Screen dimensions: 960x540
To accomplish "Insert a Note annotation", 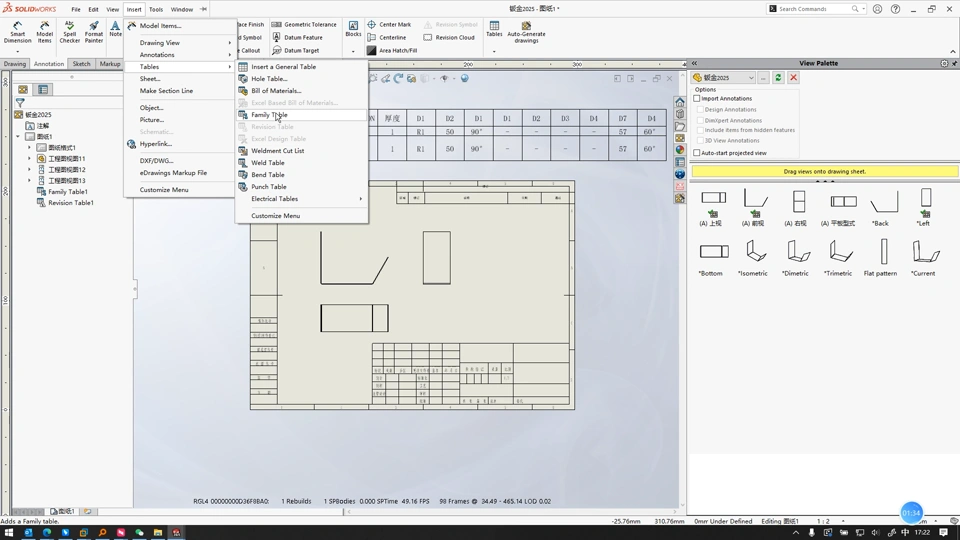I will click(x=115, y=29).
